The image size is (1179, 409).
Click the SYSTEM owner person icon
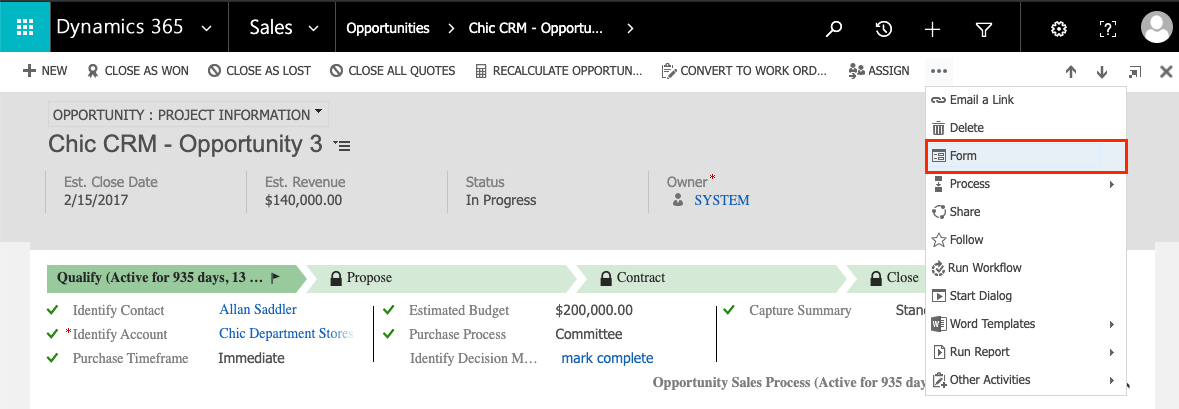pyautogui.click(x=678, y=200)
